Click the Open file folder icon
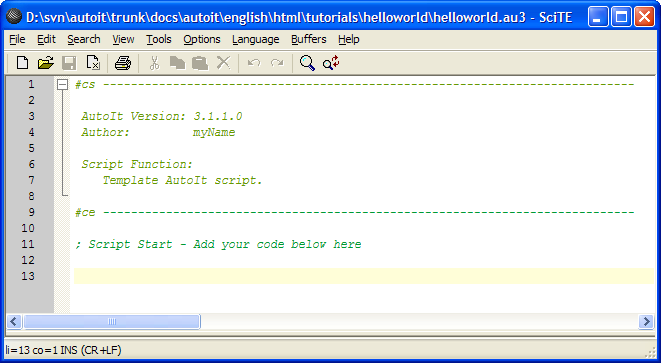This screenshot has width=661, height=363. 46,63
